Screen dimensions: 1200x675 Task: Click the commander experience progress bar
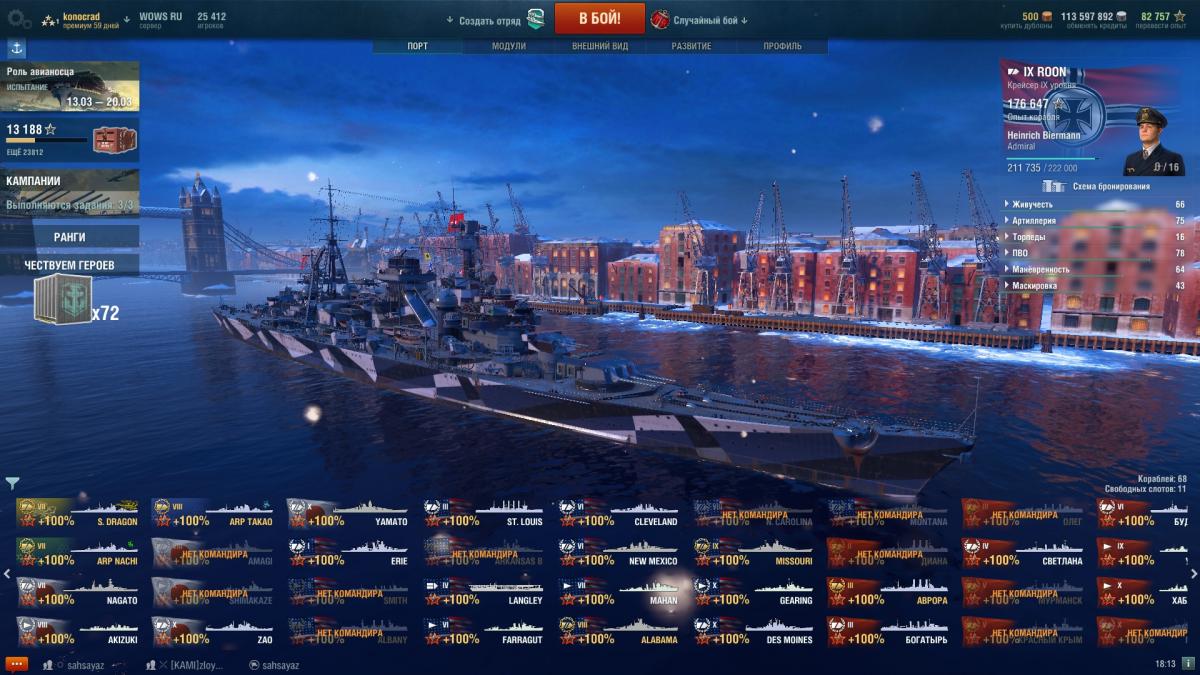click(1052, 159)
